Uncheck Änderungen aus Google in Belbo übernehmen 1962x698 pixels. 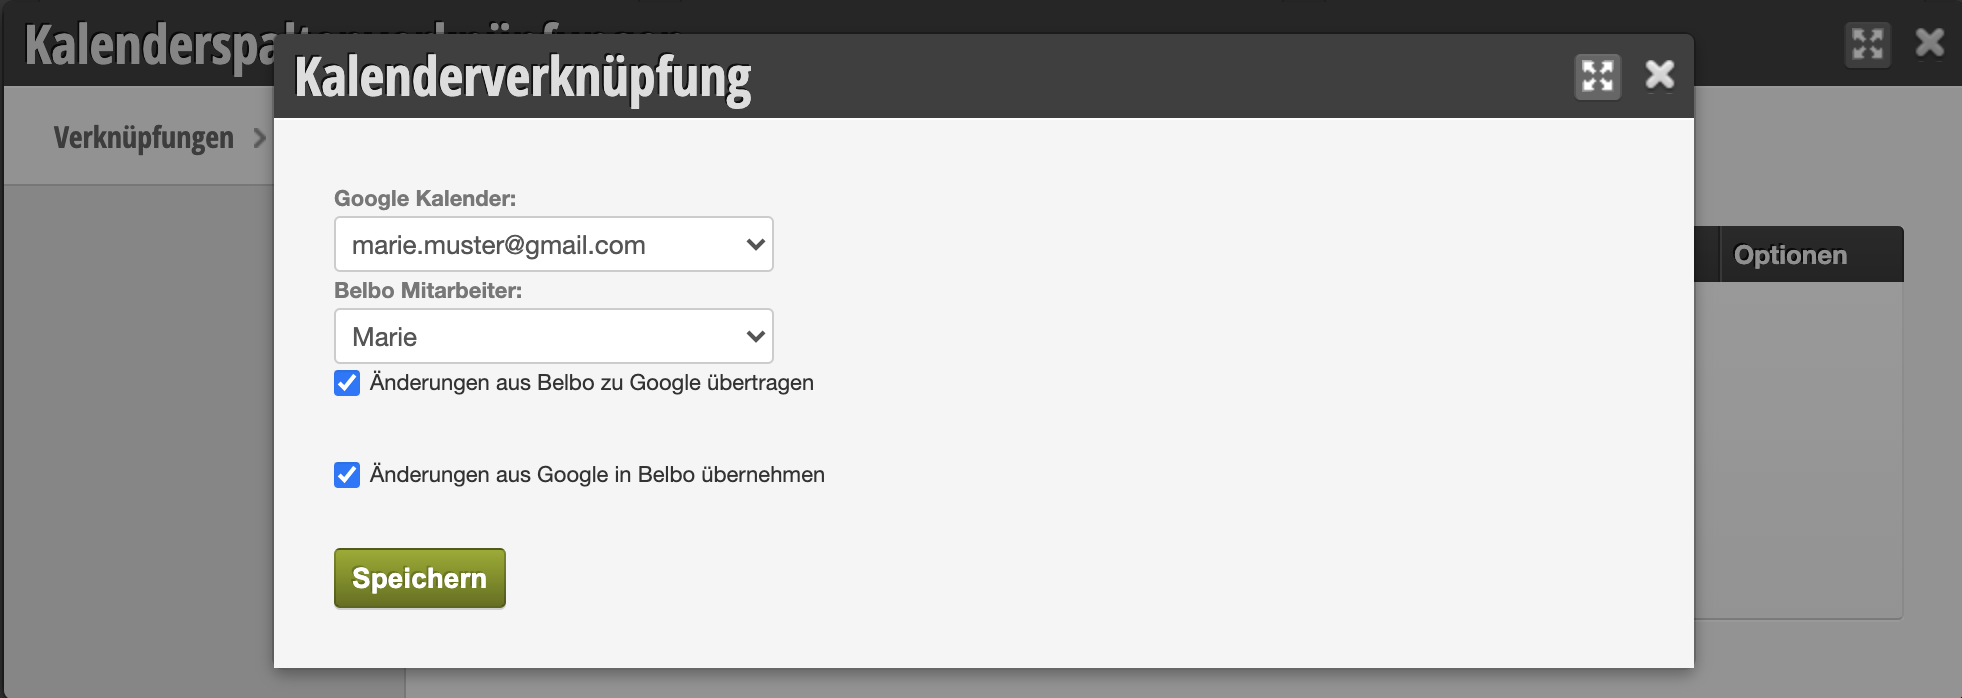347,475
